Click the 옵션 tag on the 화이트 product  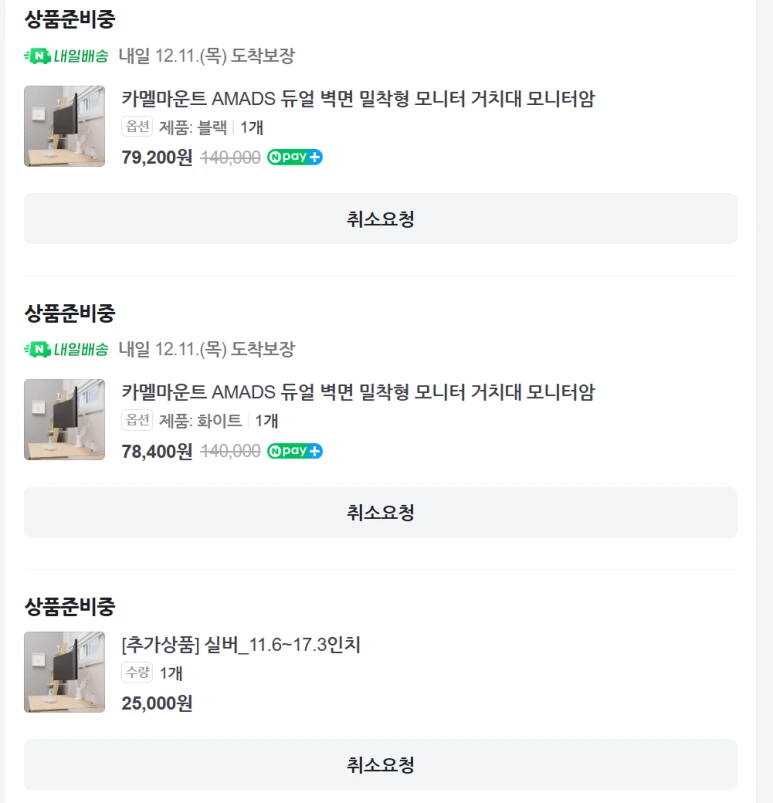[x=137, y=421]
